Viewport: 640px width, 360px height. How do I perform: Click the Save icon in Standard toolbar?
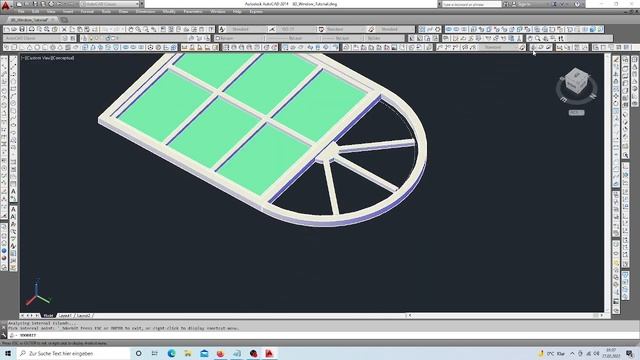[22, 29]
